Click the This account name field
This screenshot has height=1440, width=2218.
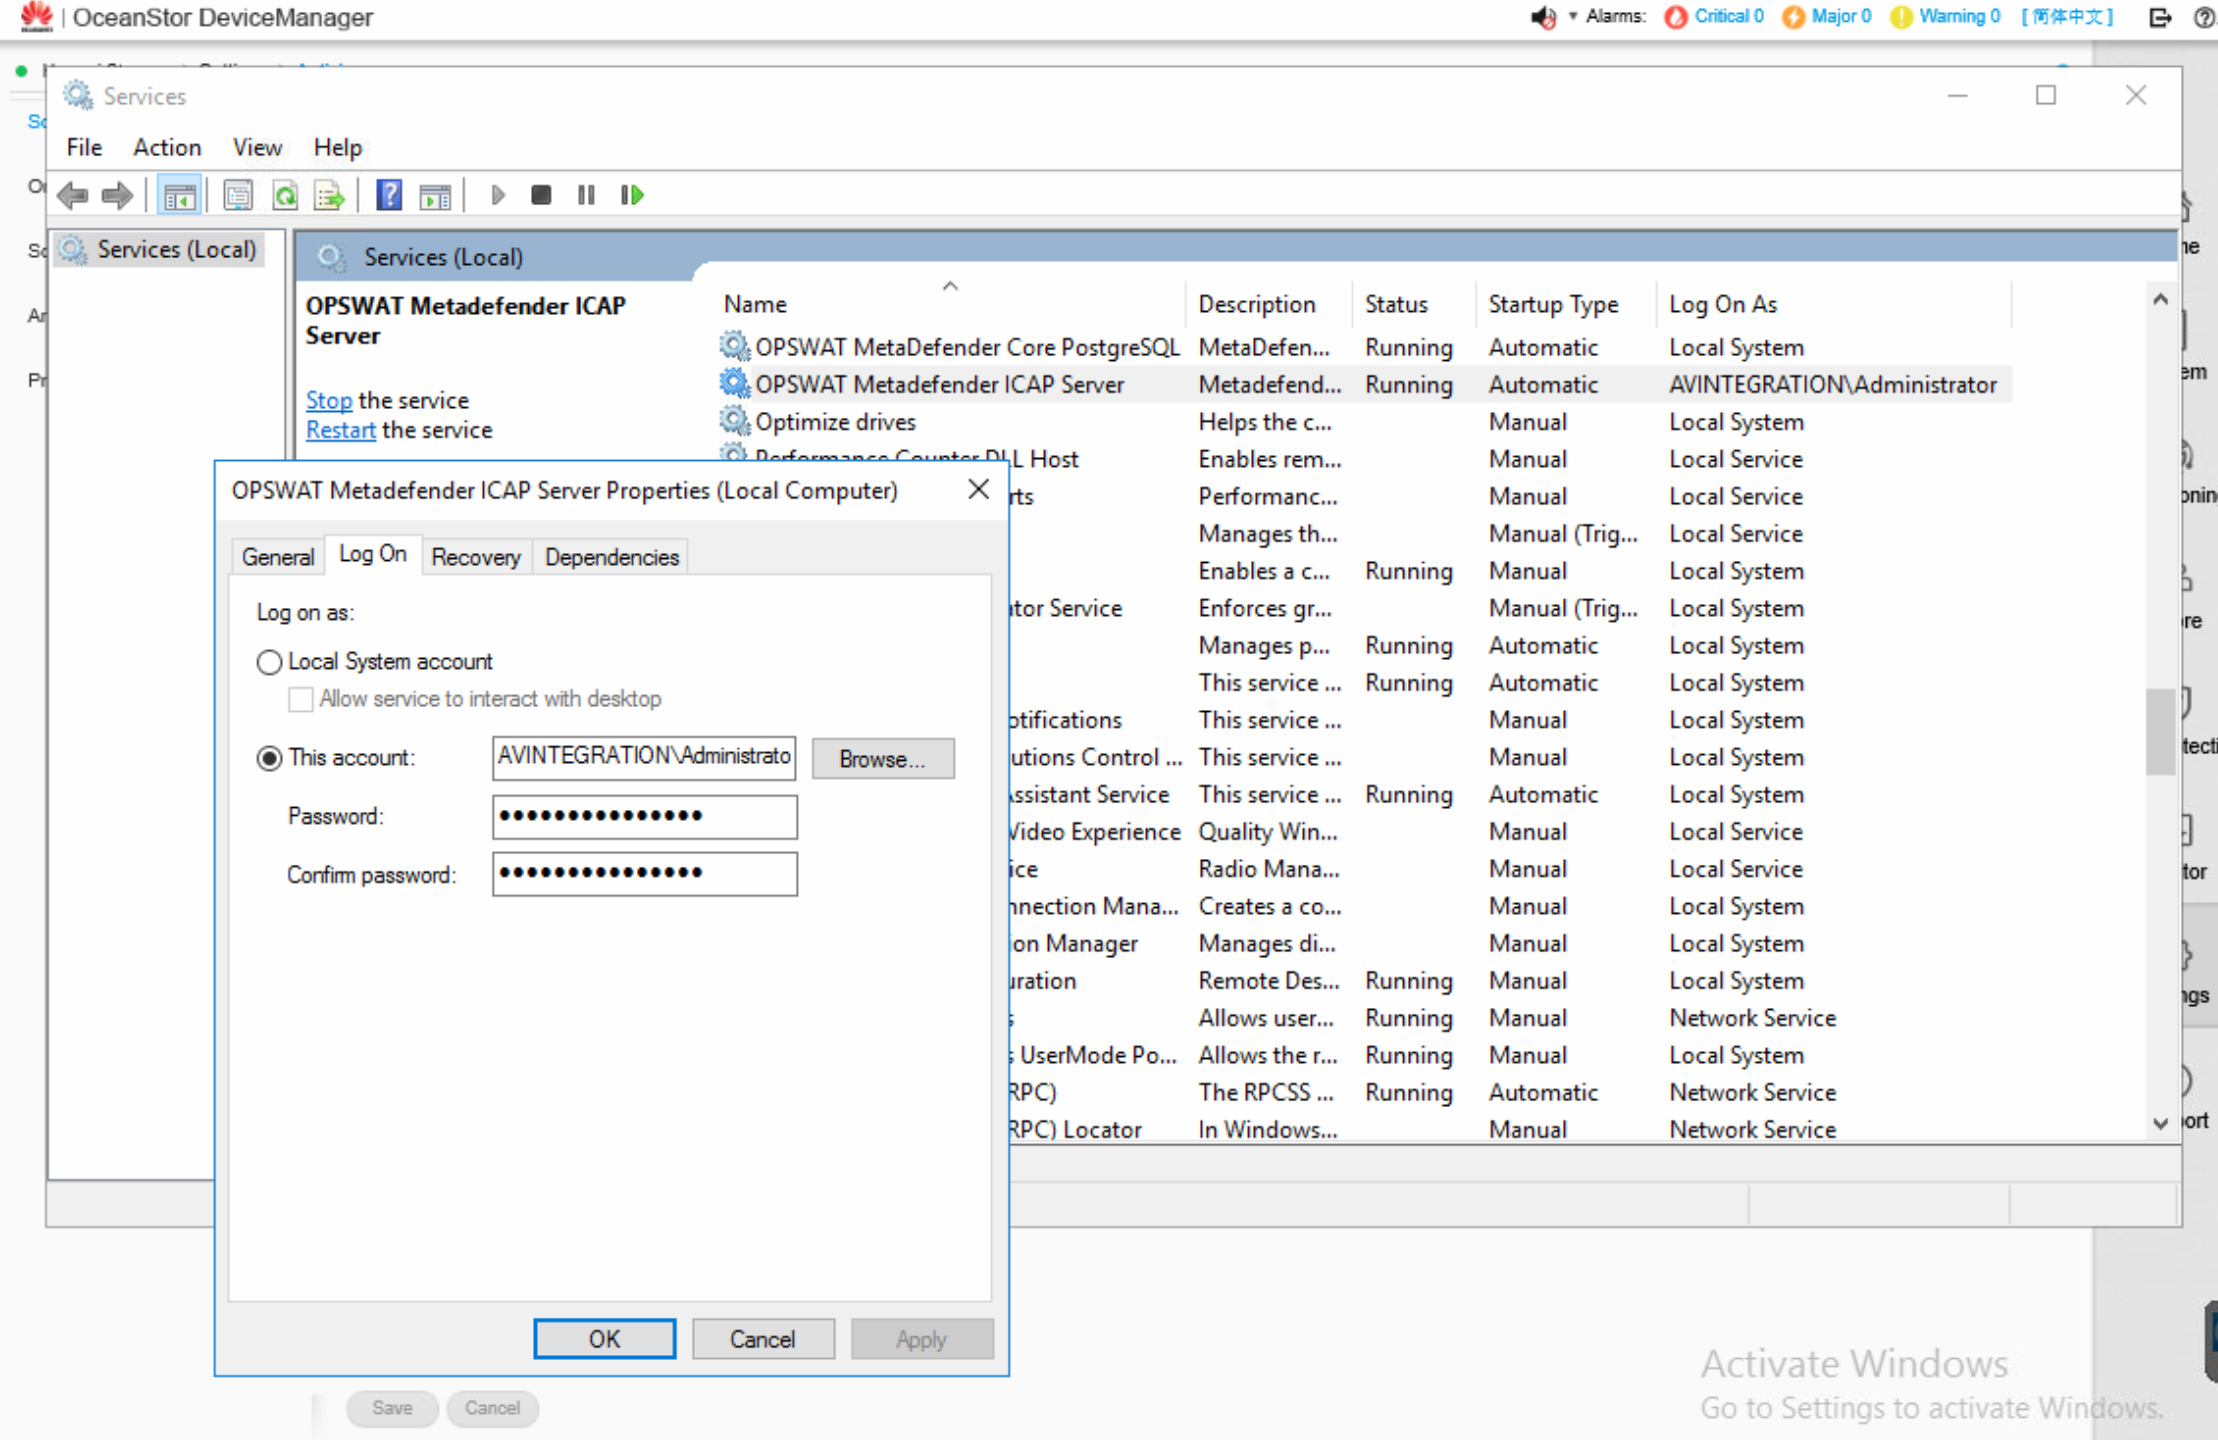(x=644, y=757)
